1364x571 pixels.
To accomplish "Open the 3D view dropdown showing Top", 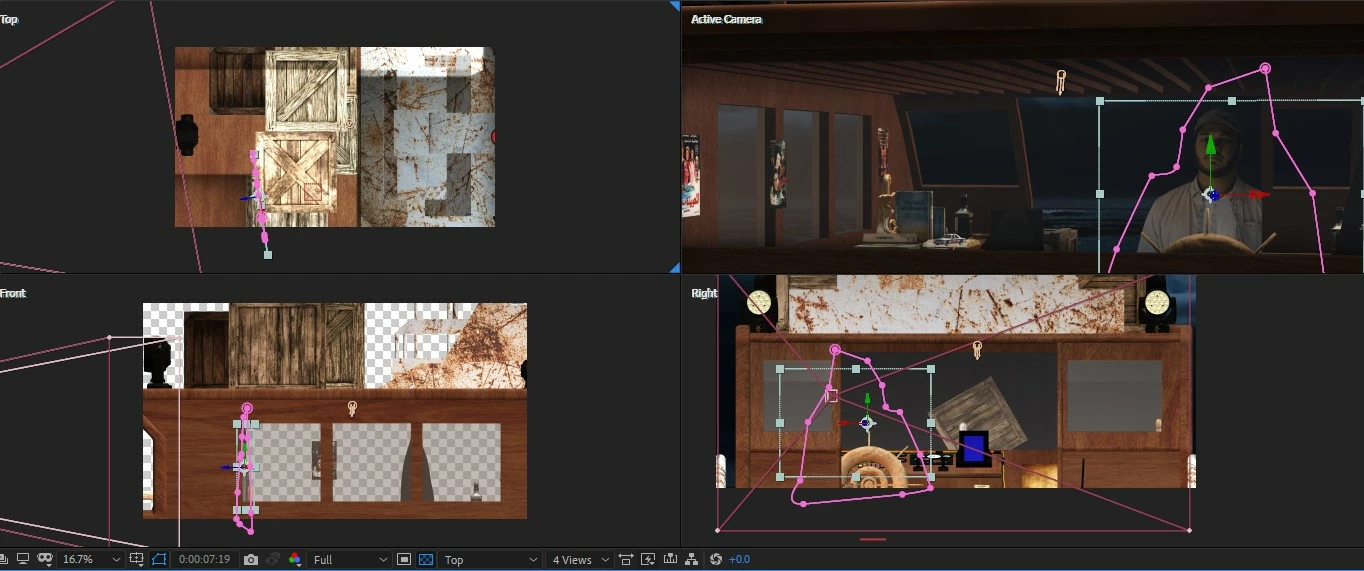I will click(491, 560).
